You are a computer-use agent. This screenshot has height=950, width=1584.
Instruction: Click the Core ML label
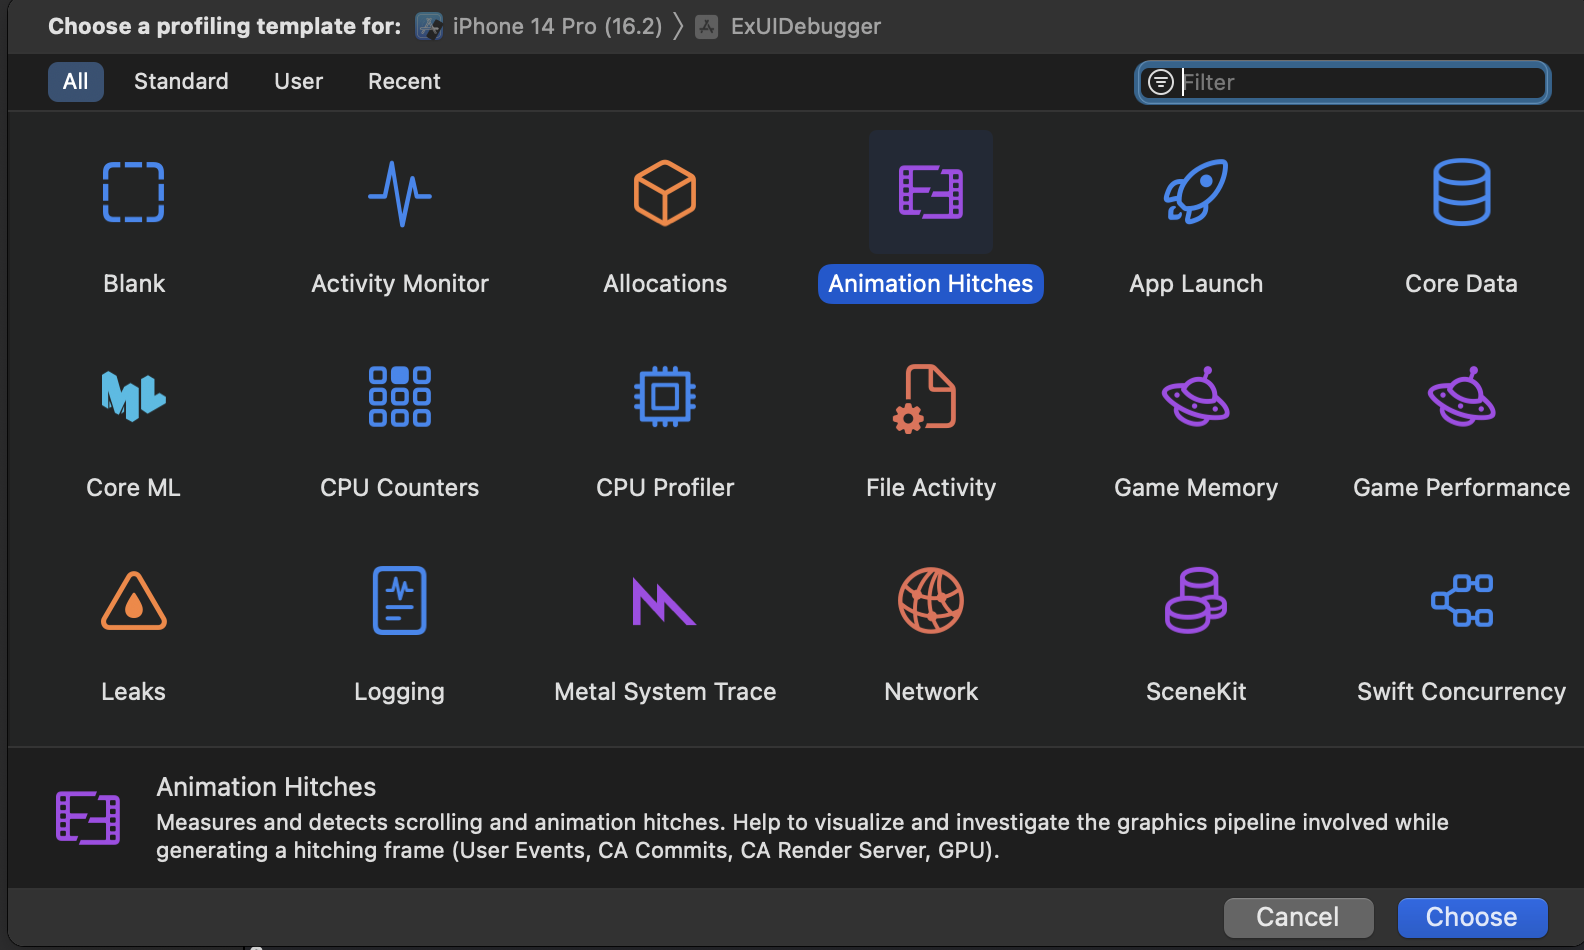point(134,488)
